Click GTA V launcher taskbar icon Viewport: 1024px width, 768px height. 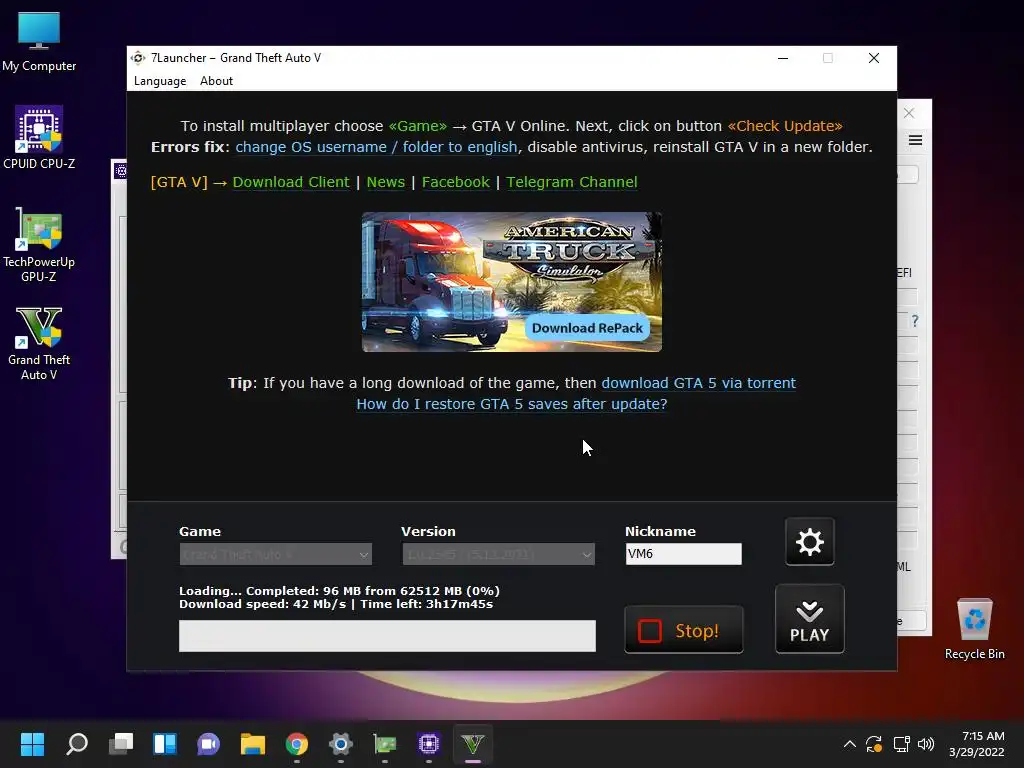click(x=473, y=744)
